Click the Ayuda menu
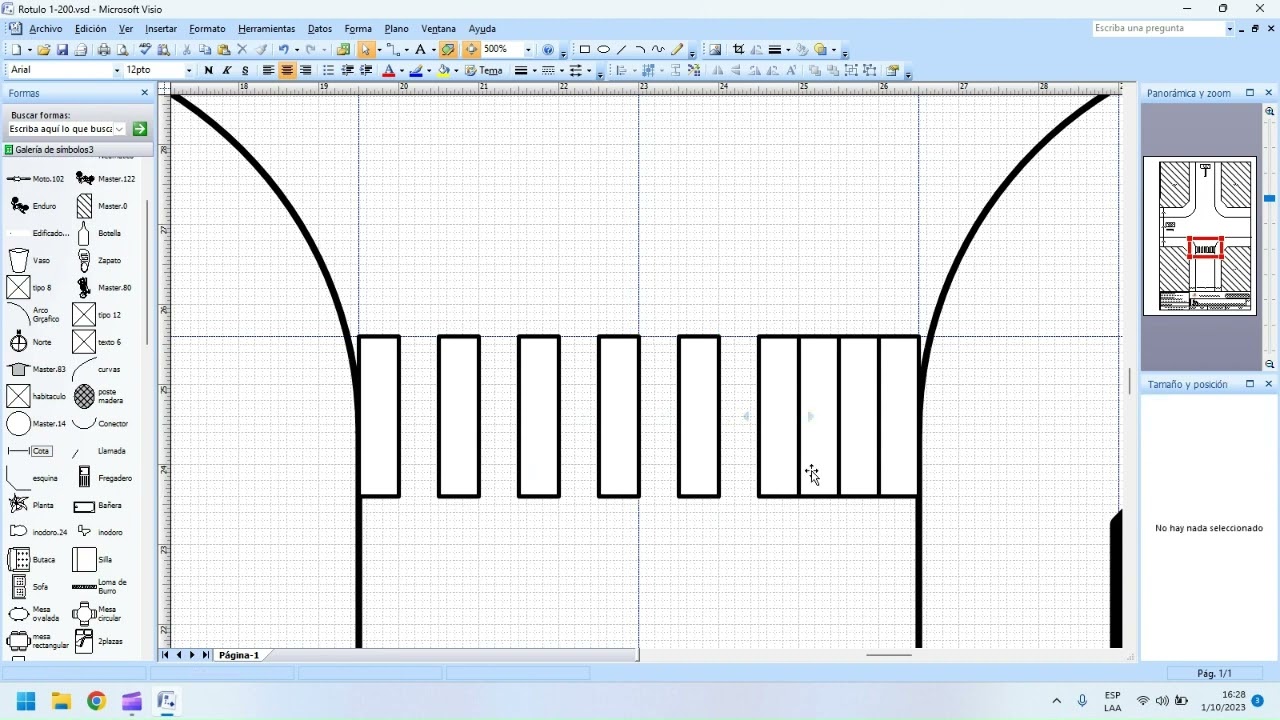1280x720 pixels. coord(482,29)
